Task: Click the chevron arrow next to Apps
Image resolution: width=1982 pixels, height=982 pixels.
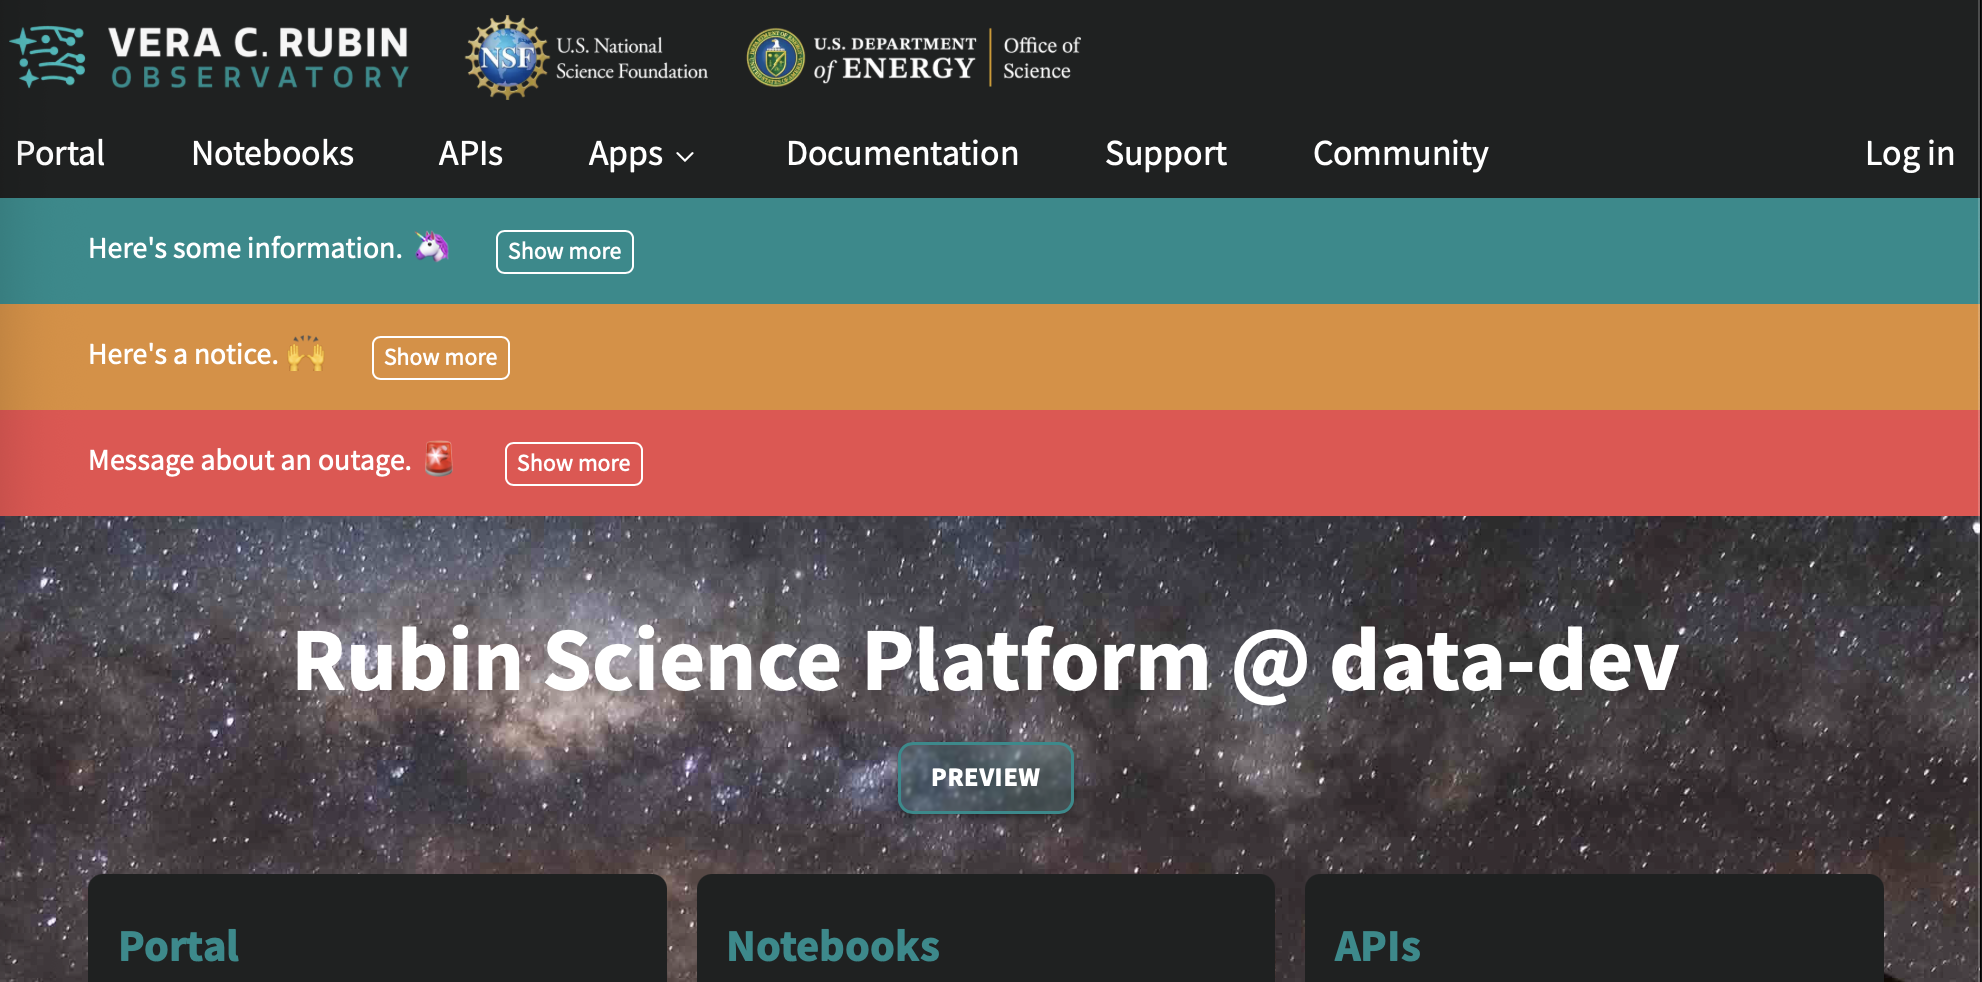Action: pos(686,157)
